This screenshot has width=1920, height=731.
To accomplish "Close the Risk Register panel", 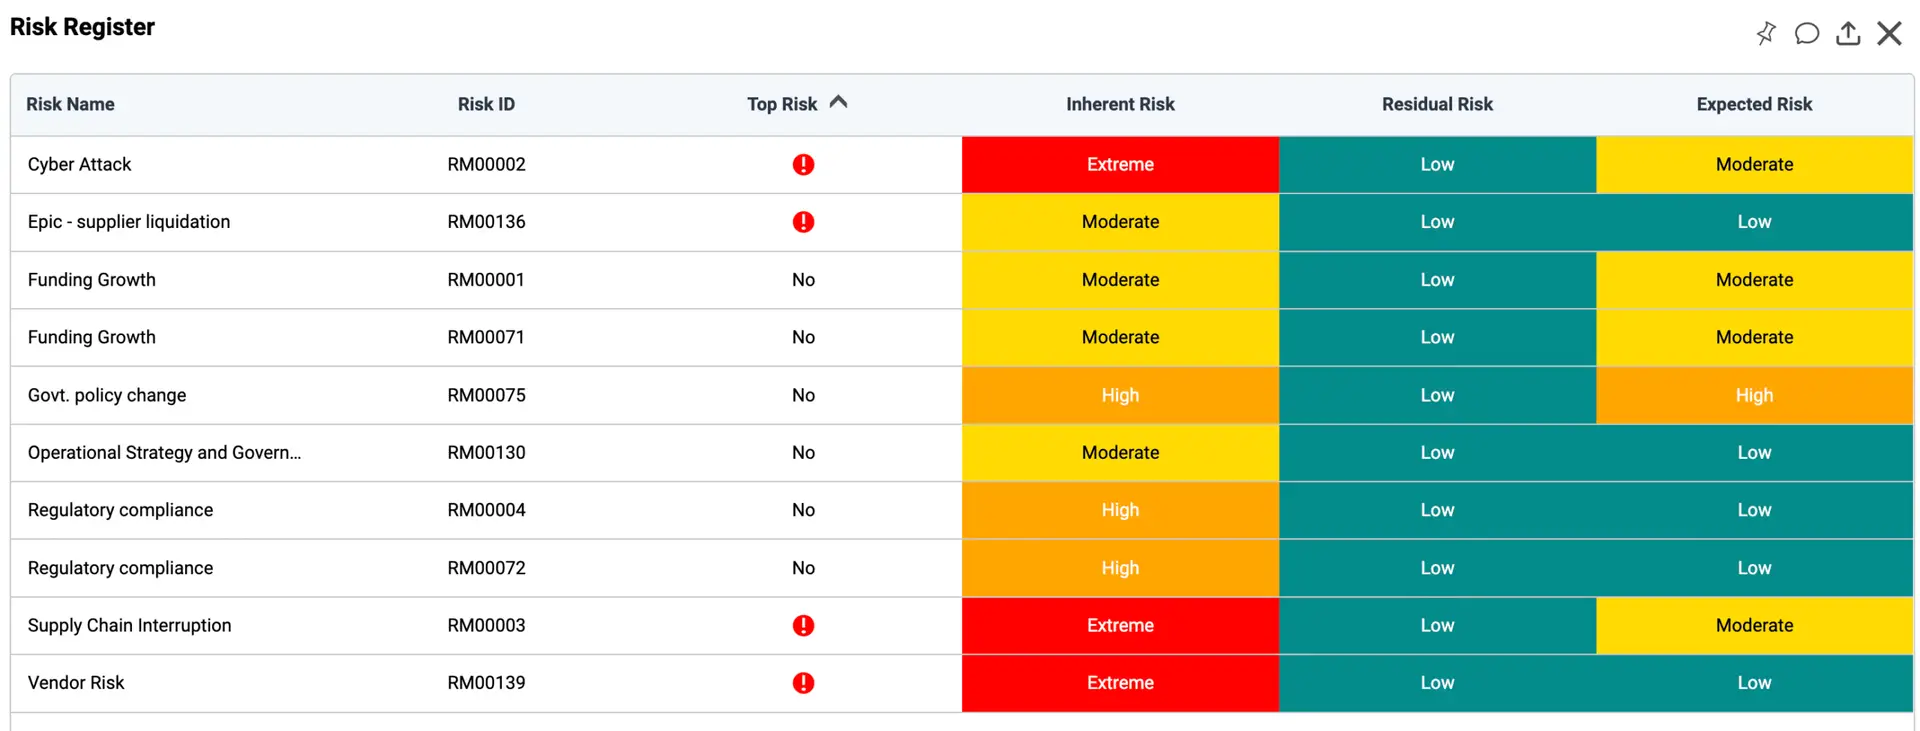I will (x=1889, y=33).
